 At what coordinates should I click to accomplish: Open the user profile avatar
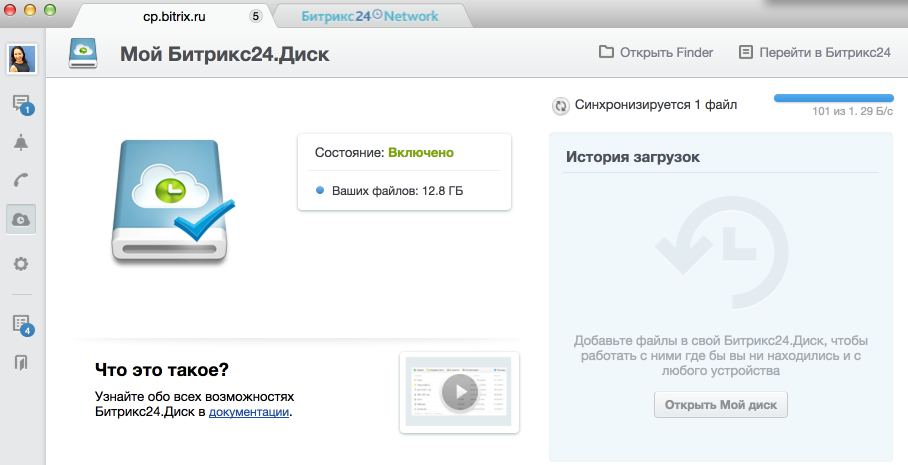point(22,58)
